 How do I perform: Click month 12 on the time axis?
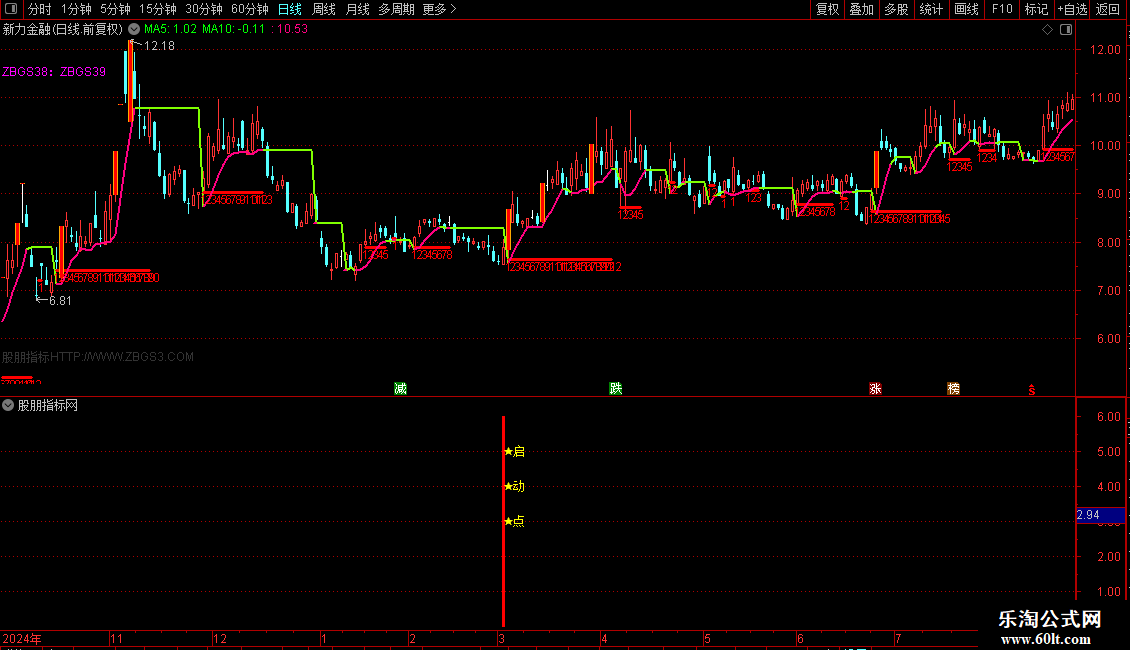pos(220,638)
